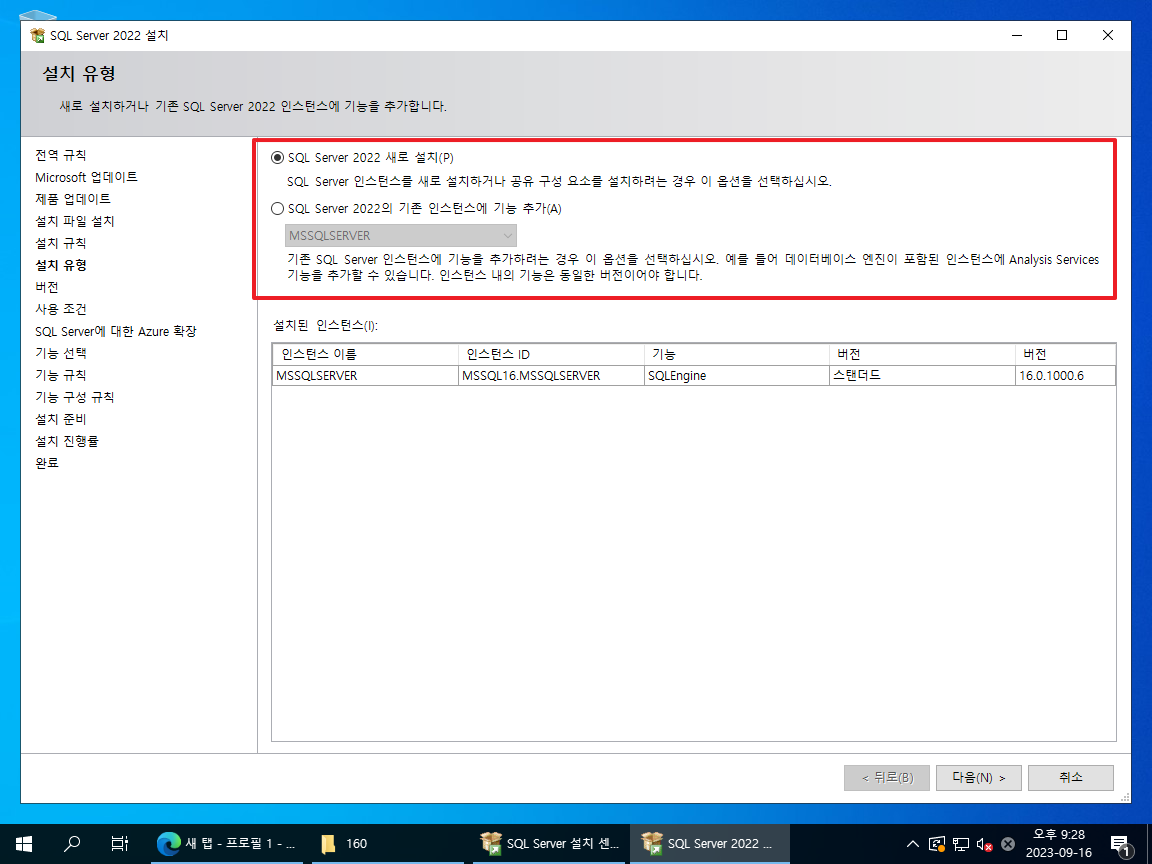Screen dimensions: 1152x864
Task: Select 설치 유형 step in the sidebar
Action: tap(61, 265)
